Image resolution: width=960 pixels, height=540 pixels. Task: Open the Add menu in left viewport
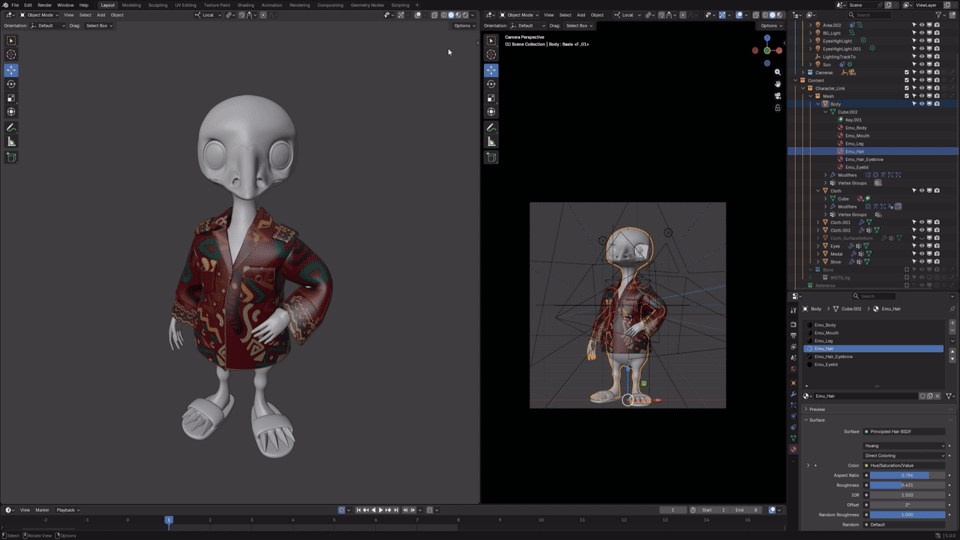coord(100,15)
